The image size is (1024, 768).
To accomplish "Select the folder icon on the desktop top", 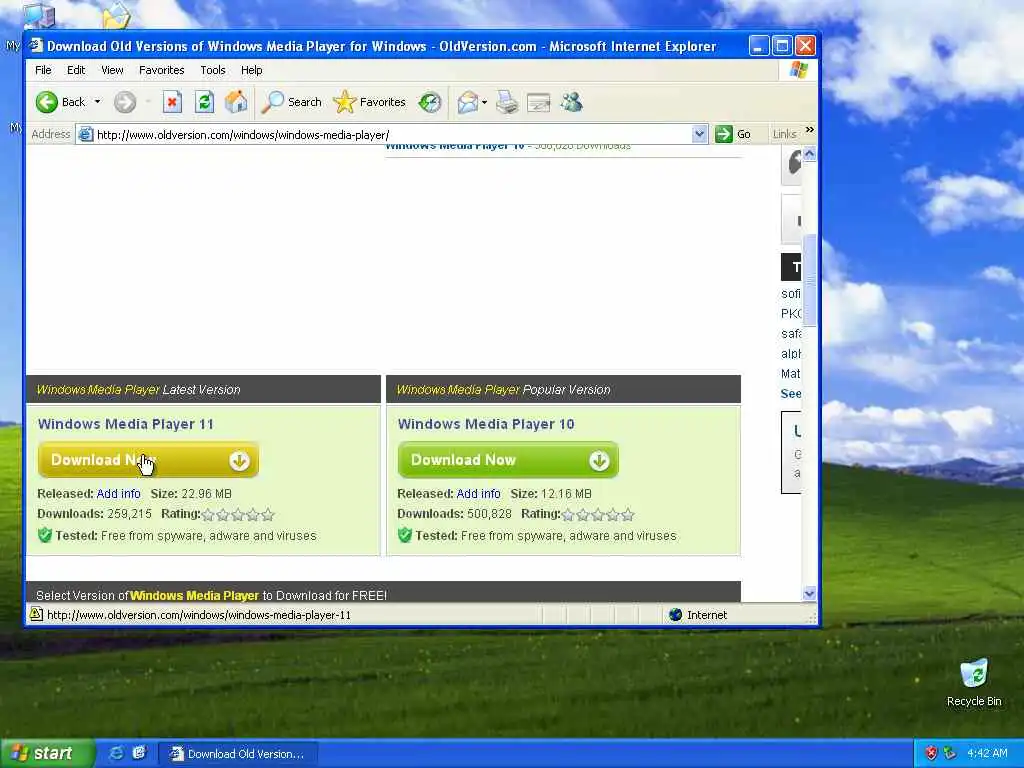I will pos(116,16).
